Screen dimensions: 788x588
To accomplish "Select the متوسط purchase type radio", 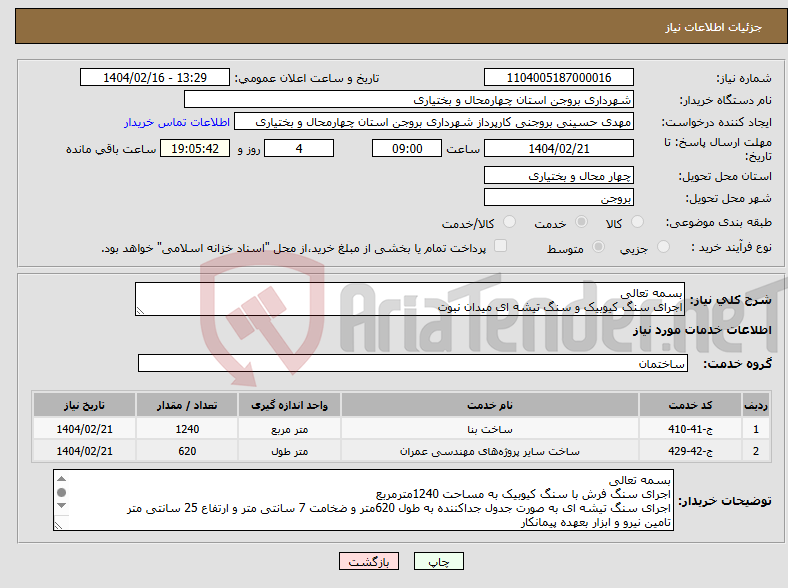I will (598, 247).
